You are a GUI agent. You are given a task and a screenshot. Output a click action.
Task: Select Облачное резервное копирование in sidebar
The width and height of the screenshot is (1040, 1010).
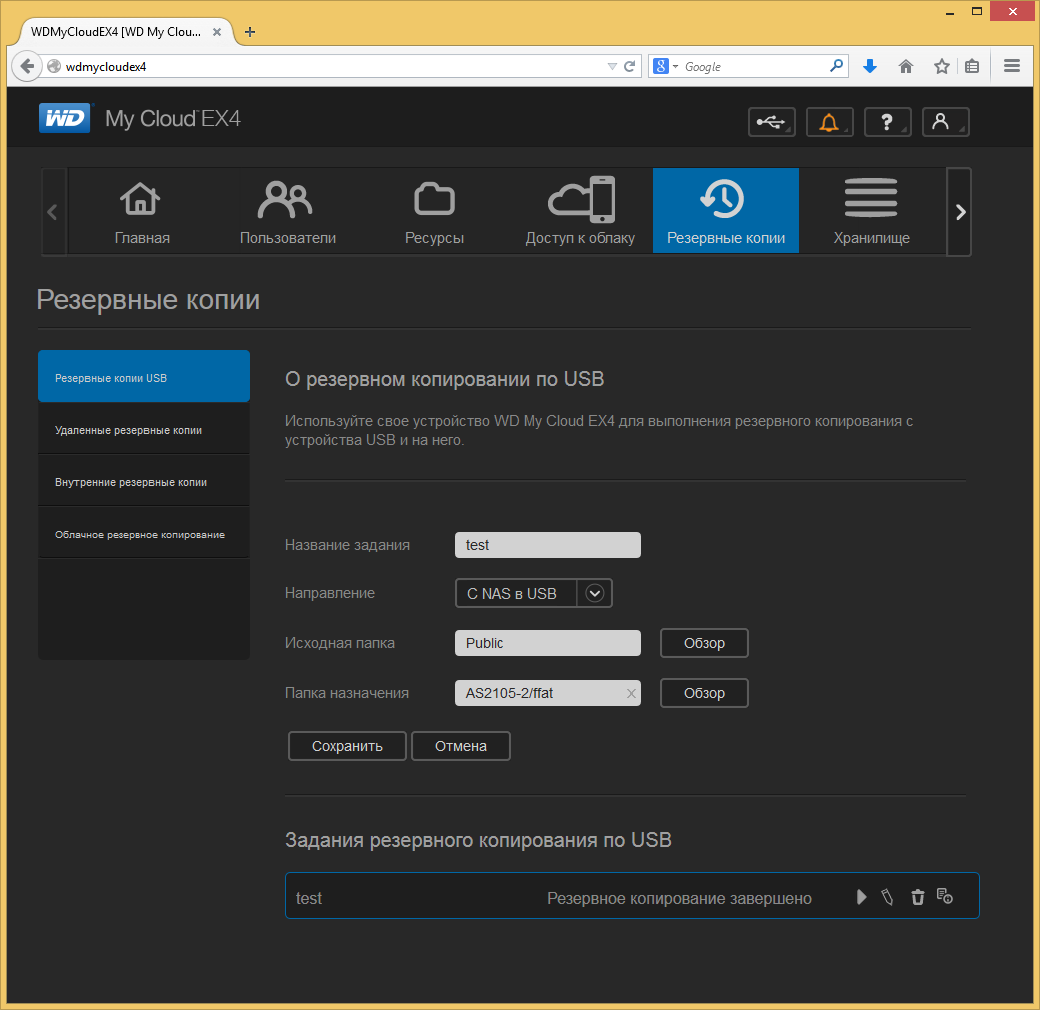click(144, 534)
